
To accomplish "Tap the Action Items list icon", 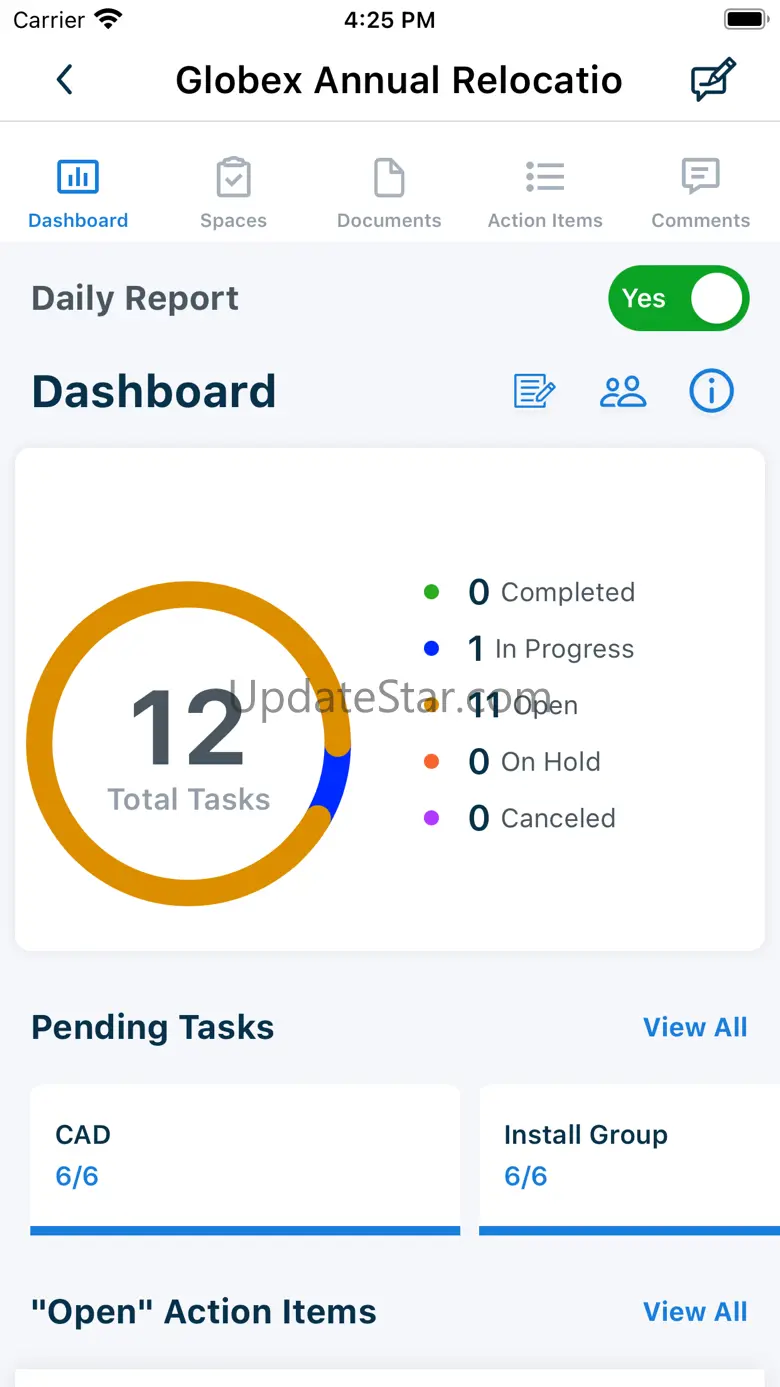I will point(545,178).
